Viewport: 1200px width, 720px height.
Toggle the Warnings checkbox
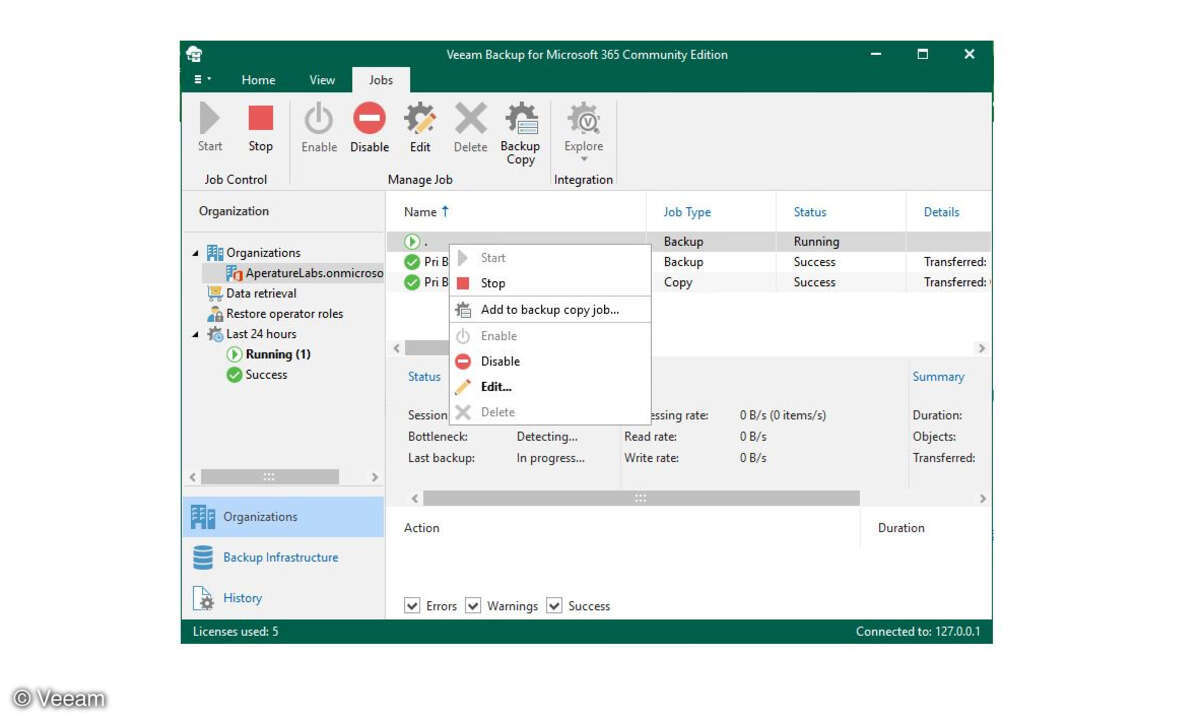(x=473, y=606)
